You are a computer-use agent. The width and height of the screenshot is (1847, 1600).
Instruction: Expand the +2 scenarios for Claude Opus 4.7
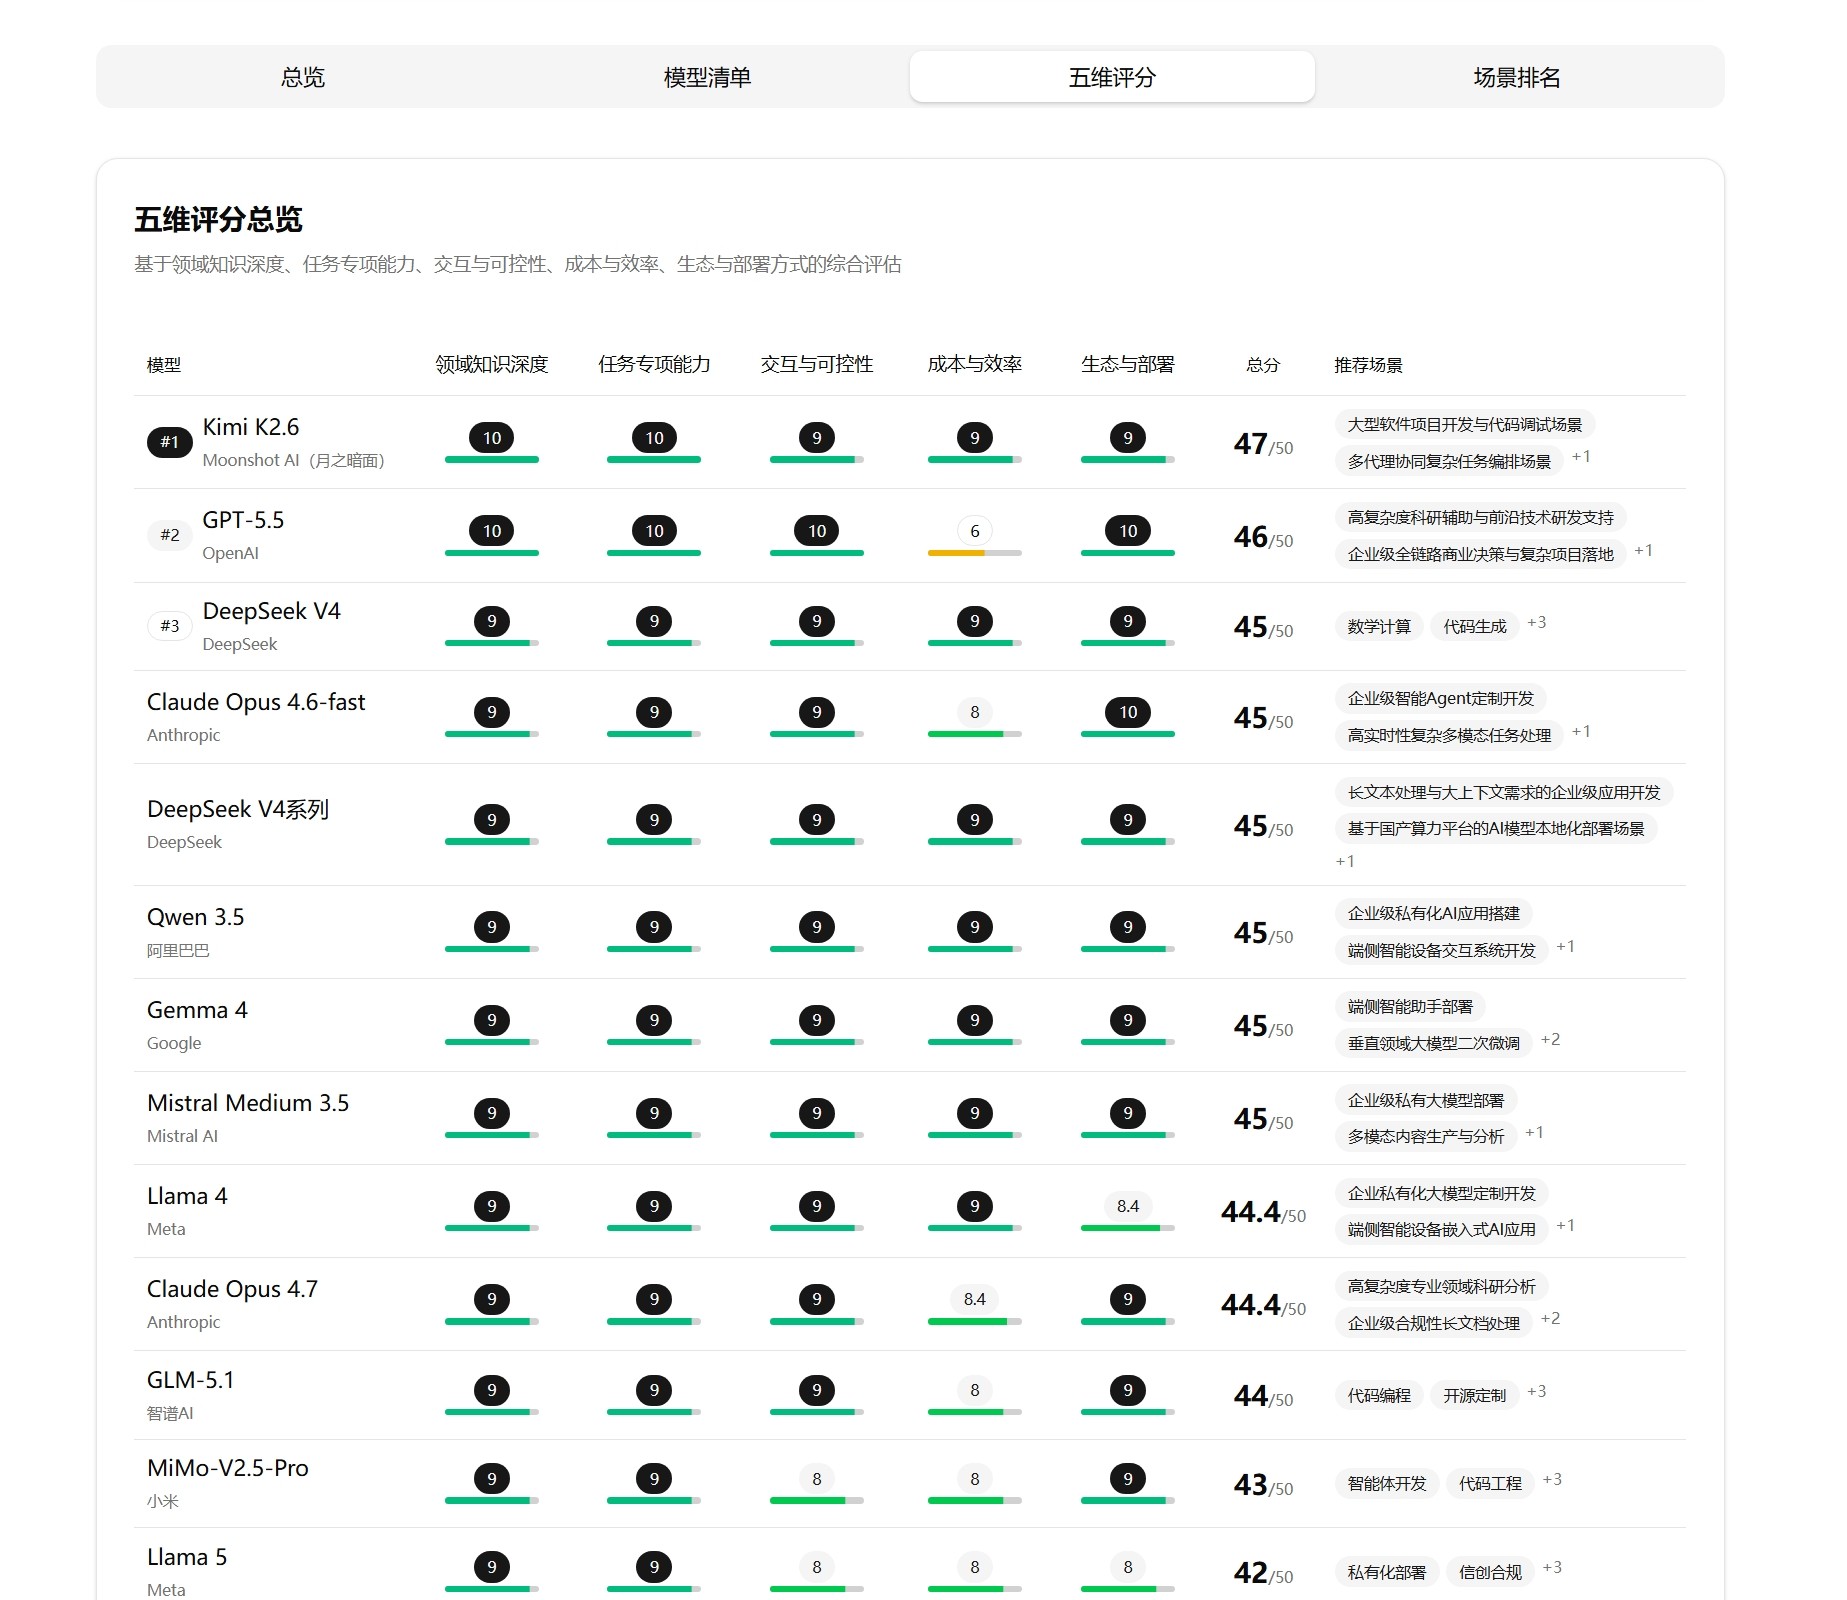pos(1551,1319)
